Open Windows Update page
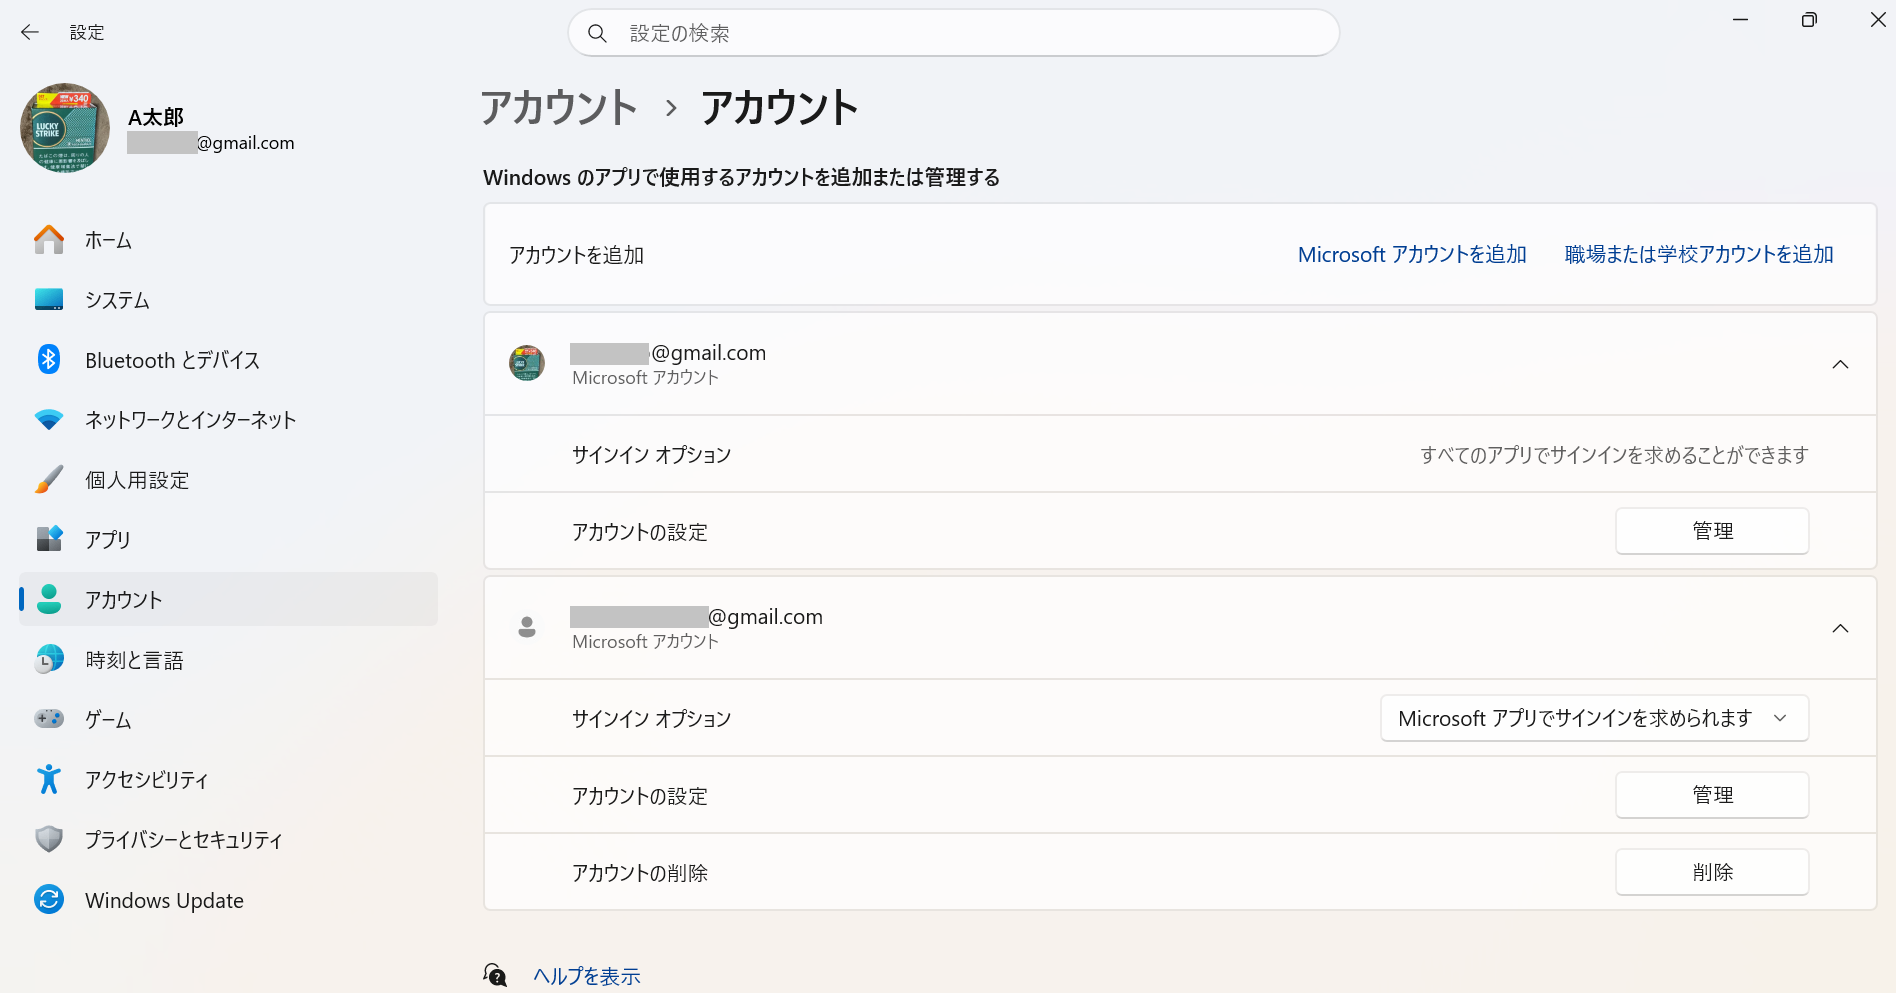 228,900
